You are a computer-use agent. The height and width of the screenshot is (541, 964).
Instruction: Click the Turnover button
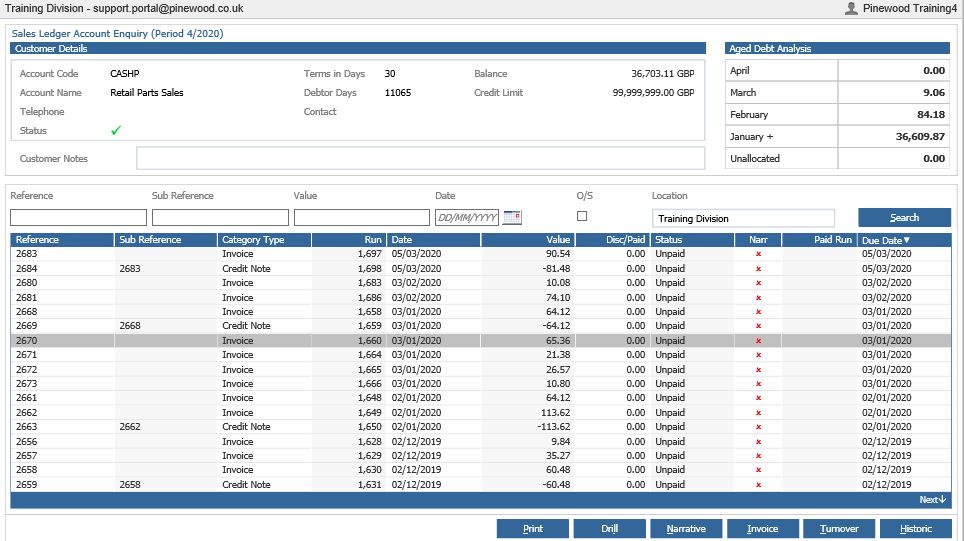click(x=839, y=529)
